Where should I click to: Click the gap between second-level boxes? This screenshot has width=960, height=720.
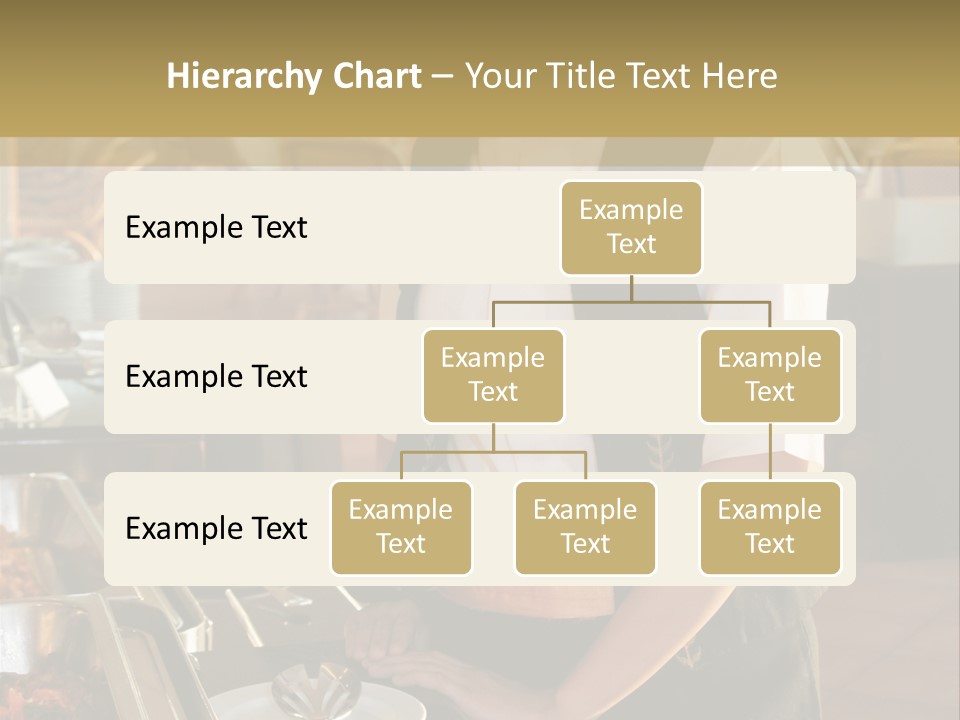click(x=631, y=376)
